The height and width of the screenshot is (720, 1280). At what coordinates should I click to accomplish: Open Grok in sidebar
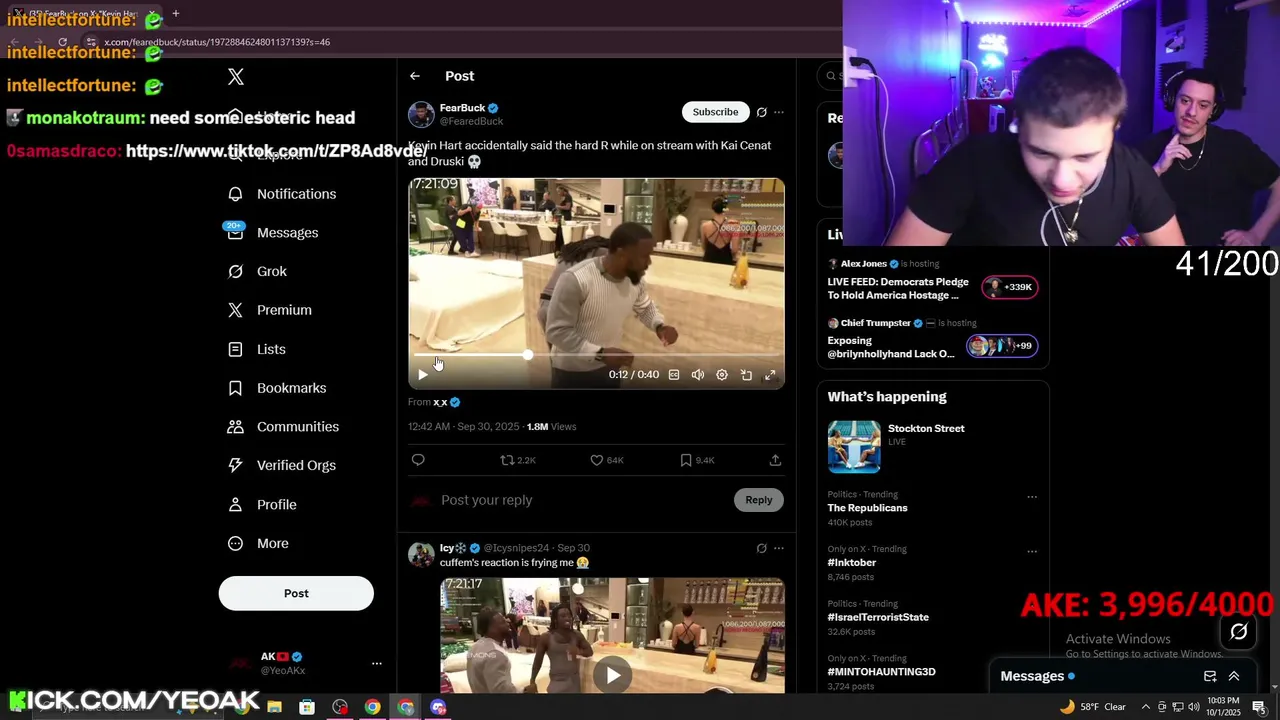click(257, 272)
